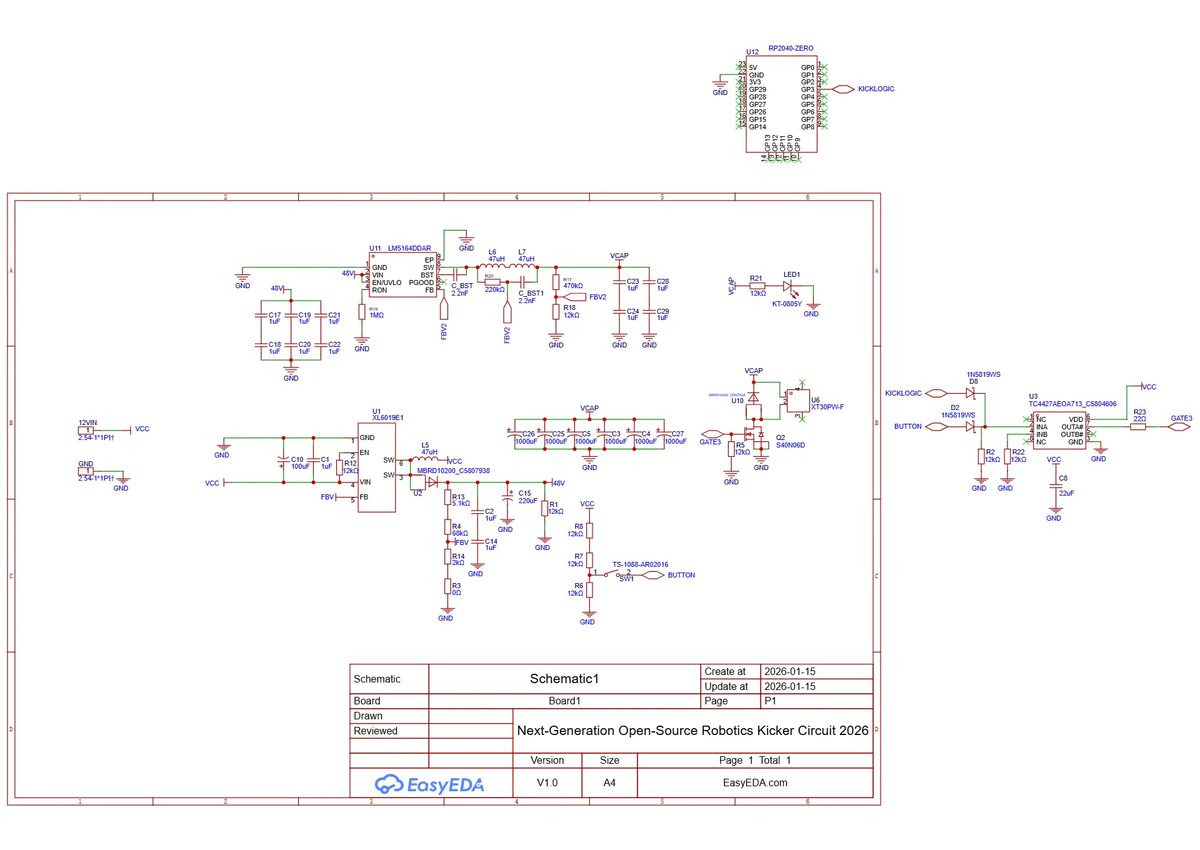Click the V1.0 version value
1200x850 pixels.
[547, 782]
